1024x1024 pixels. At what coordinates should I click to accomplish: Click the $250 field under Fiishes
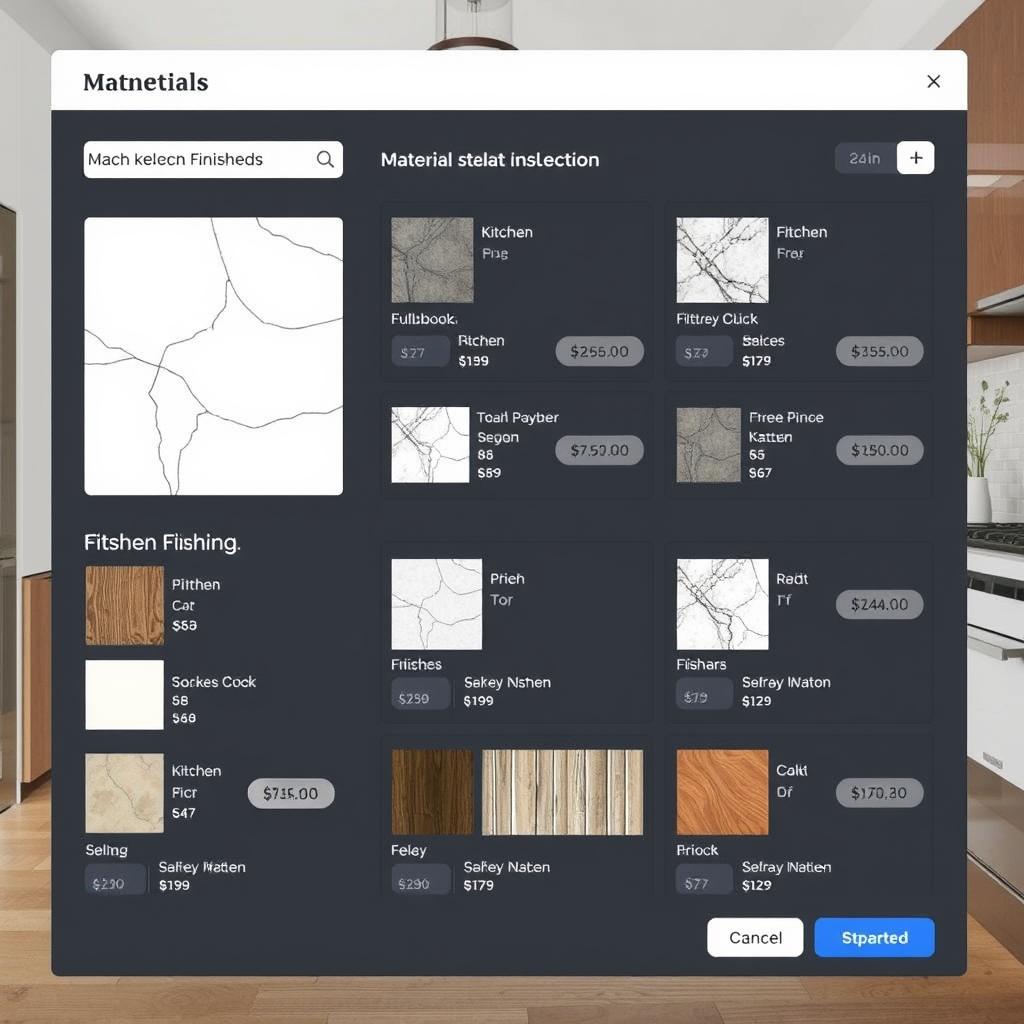click(x=421, y=694)
